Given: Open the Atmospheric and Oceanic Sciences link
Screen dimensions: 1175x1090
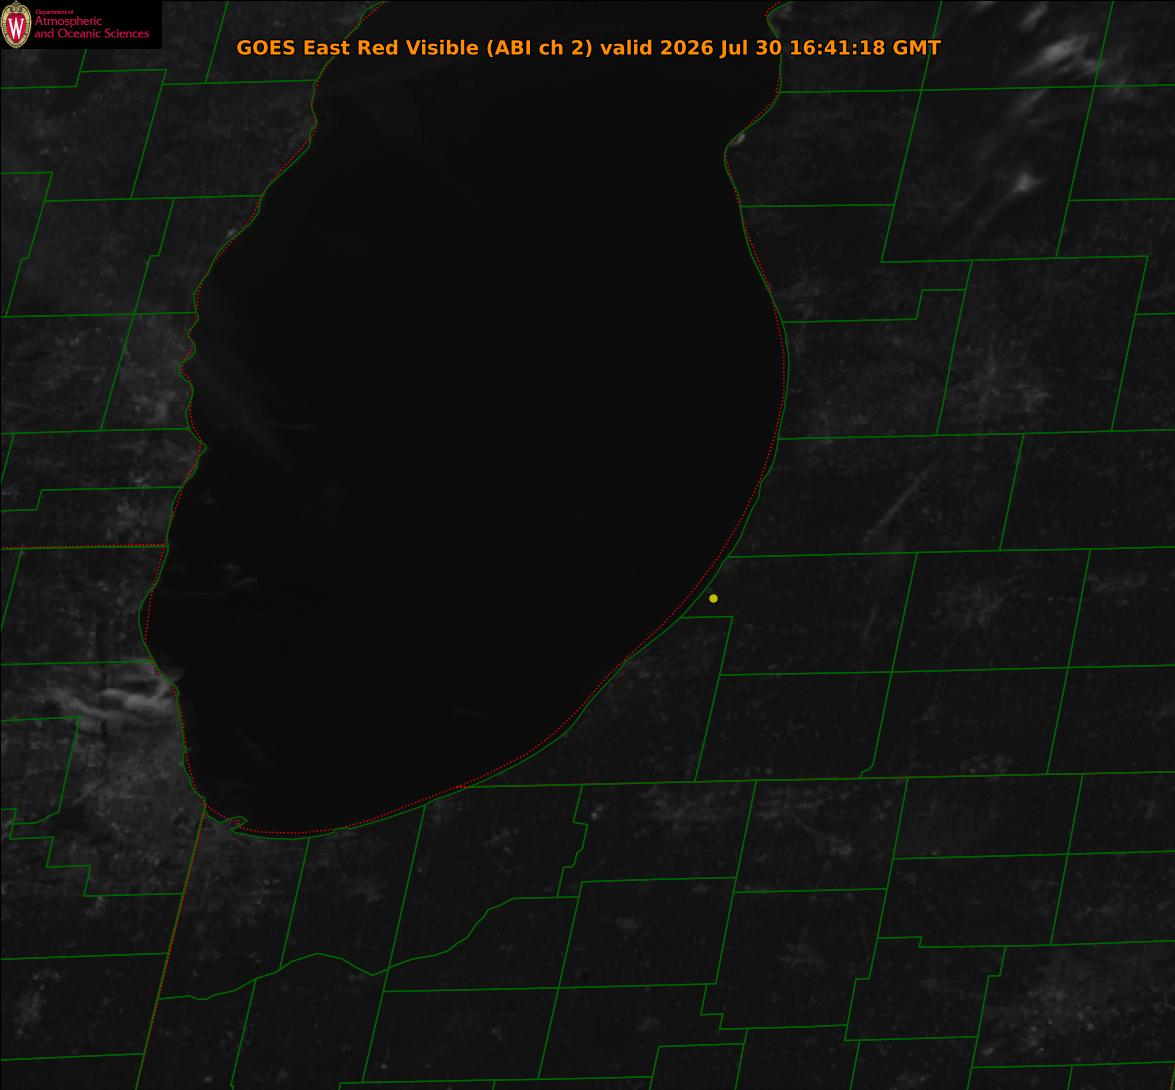Looking at the screenshot, I should [91, 27].
